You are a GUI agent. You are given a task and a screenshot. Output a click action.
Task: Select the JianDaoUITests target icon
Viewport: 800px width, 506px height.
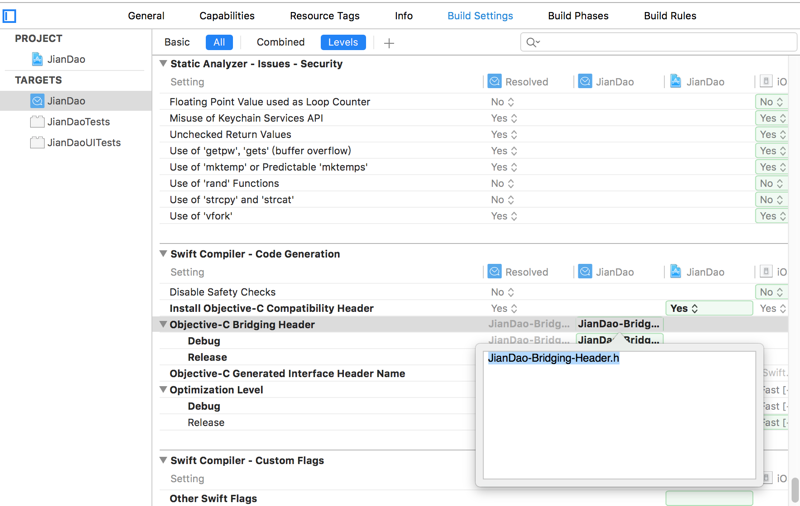37,143
